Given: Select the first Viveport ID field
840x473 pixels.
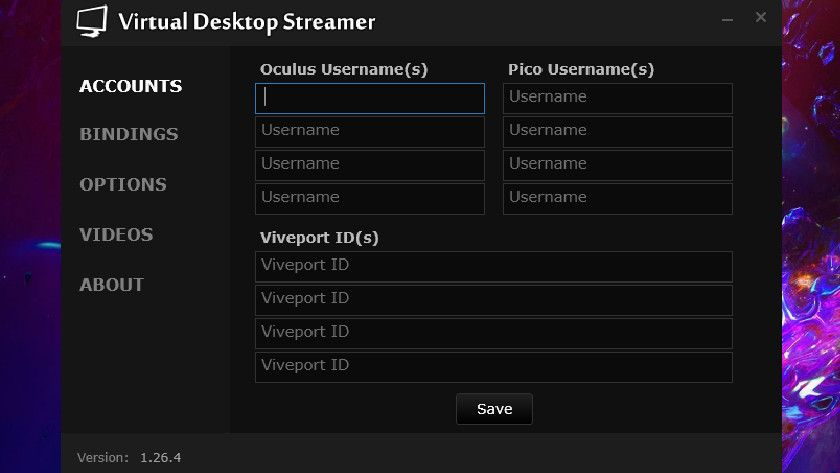Looking at the screenshot, I should pyautogui.click(x=493, y=266).
